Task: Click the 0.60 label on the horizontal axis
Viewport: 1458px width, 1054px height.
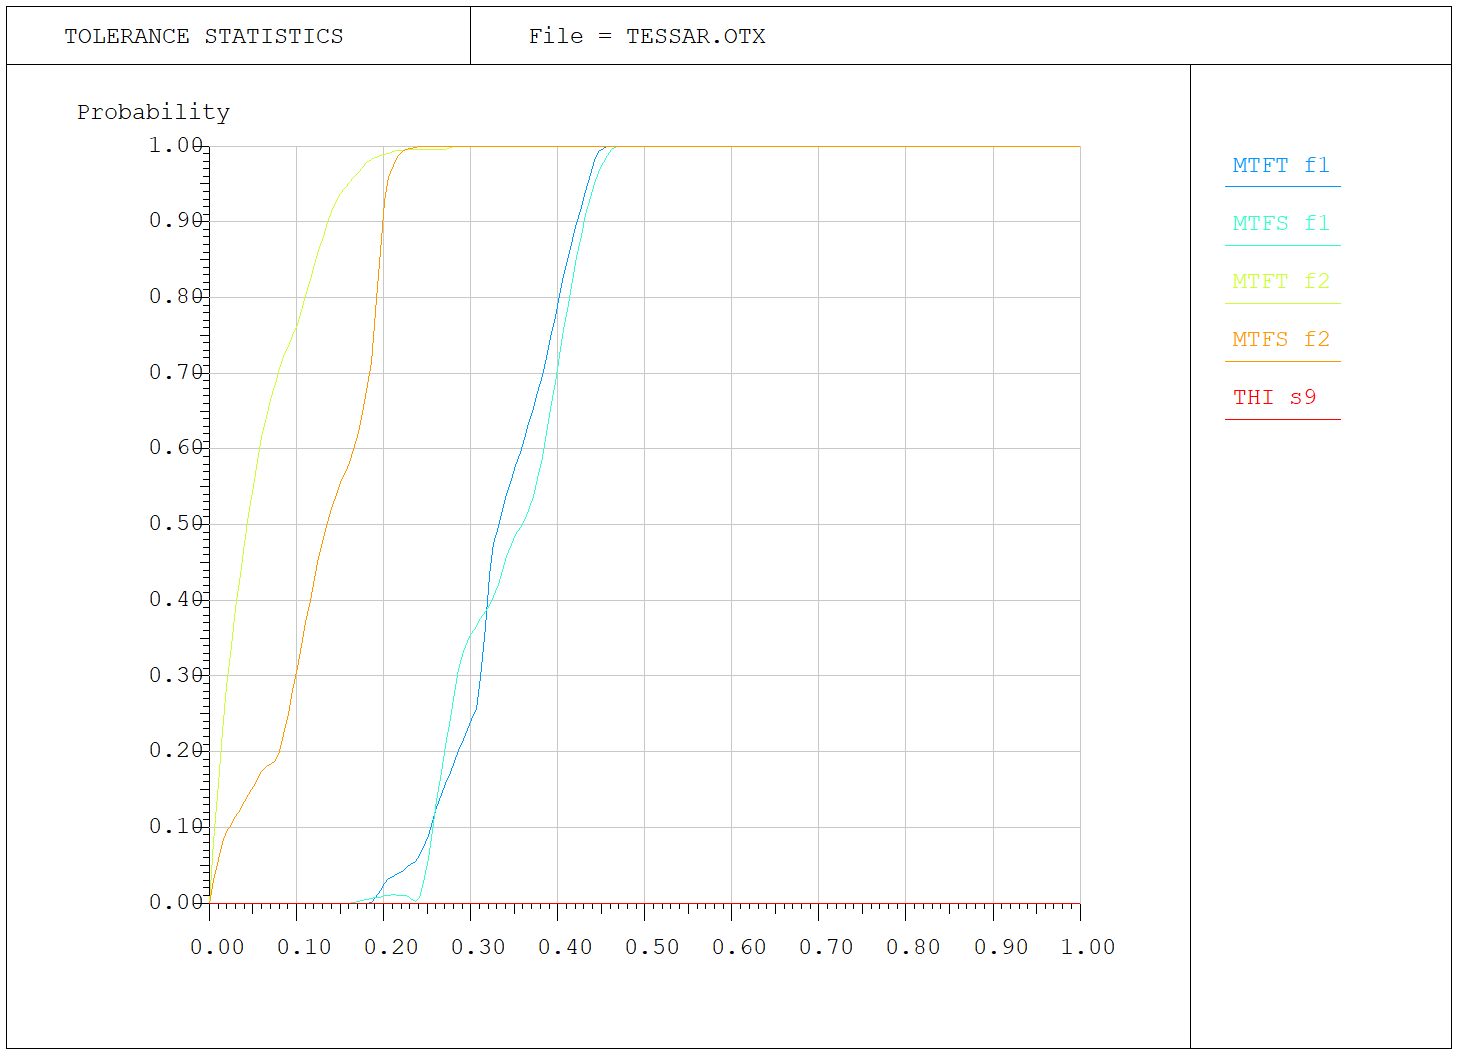Action: coord(739,947)
